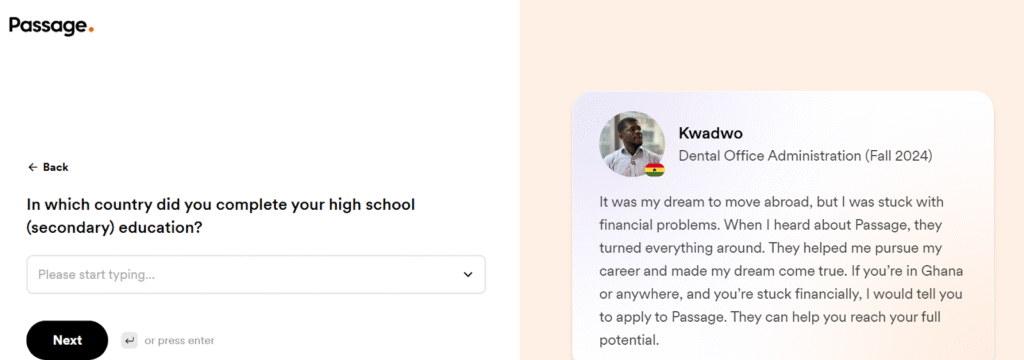Click Kwadwo's profile photo
1024x360 pixels.
(632, 144)
